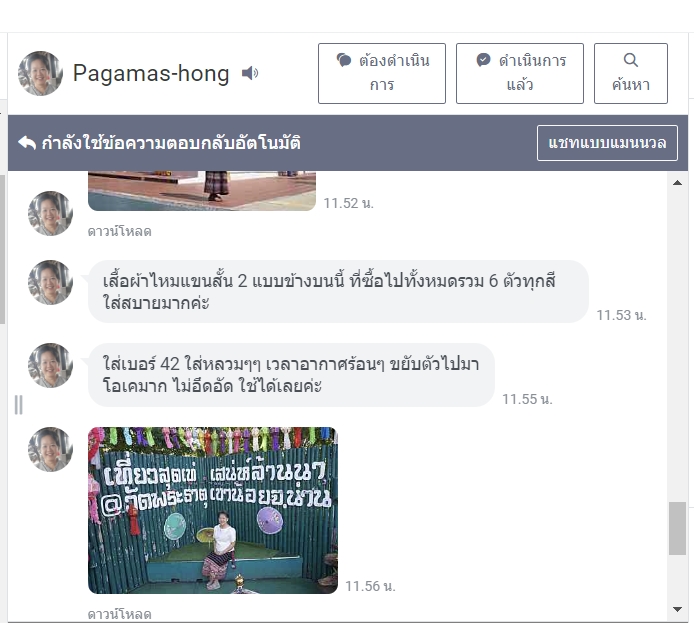The image size is (694, 623).
Task: Click the search magnifier icon
Action: (x=631, y=60)
